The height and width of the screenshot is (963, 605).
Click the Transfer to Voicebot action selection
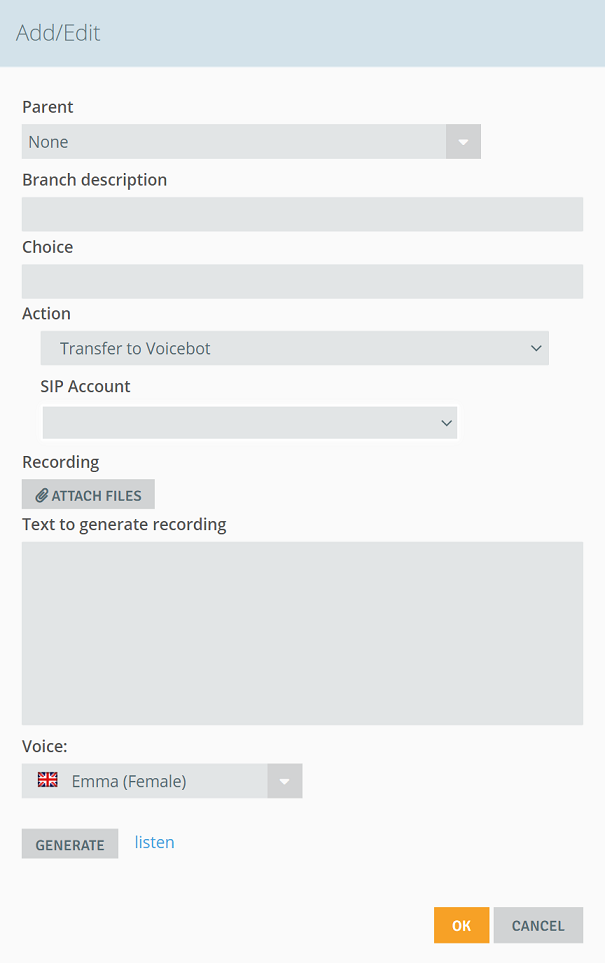click(x=295, y=348)
